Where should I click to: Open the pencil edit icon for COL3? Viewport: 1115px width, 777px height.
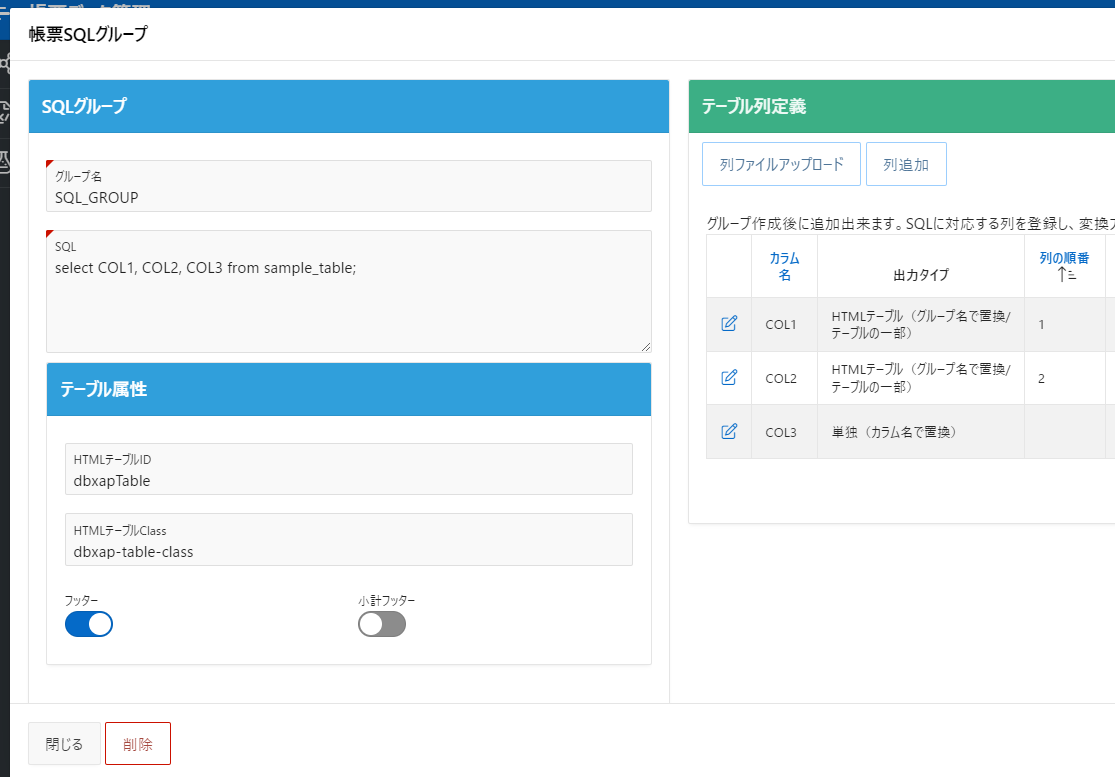(727, 431)
